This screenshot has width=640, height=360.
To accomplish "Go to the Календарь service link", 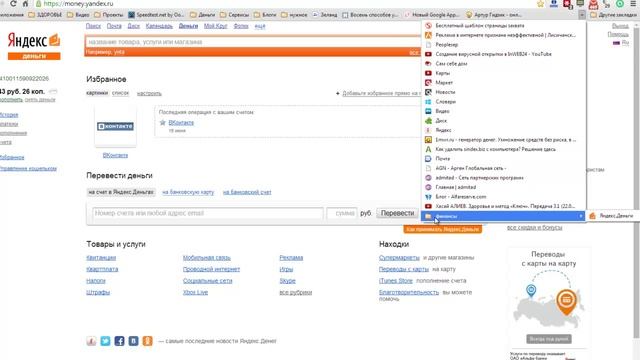I will (x=159, y=26).
